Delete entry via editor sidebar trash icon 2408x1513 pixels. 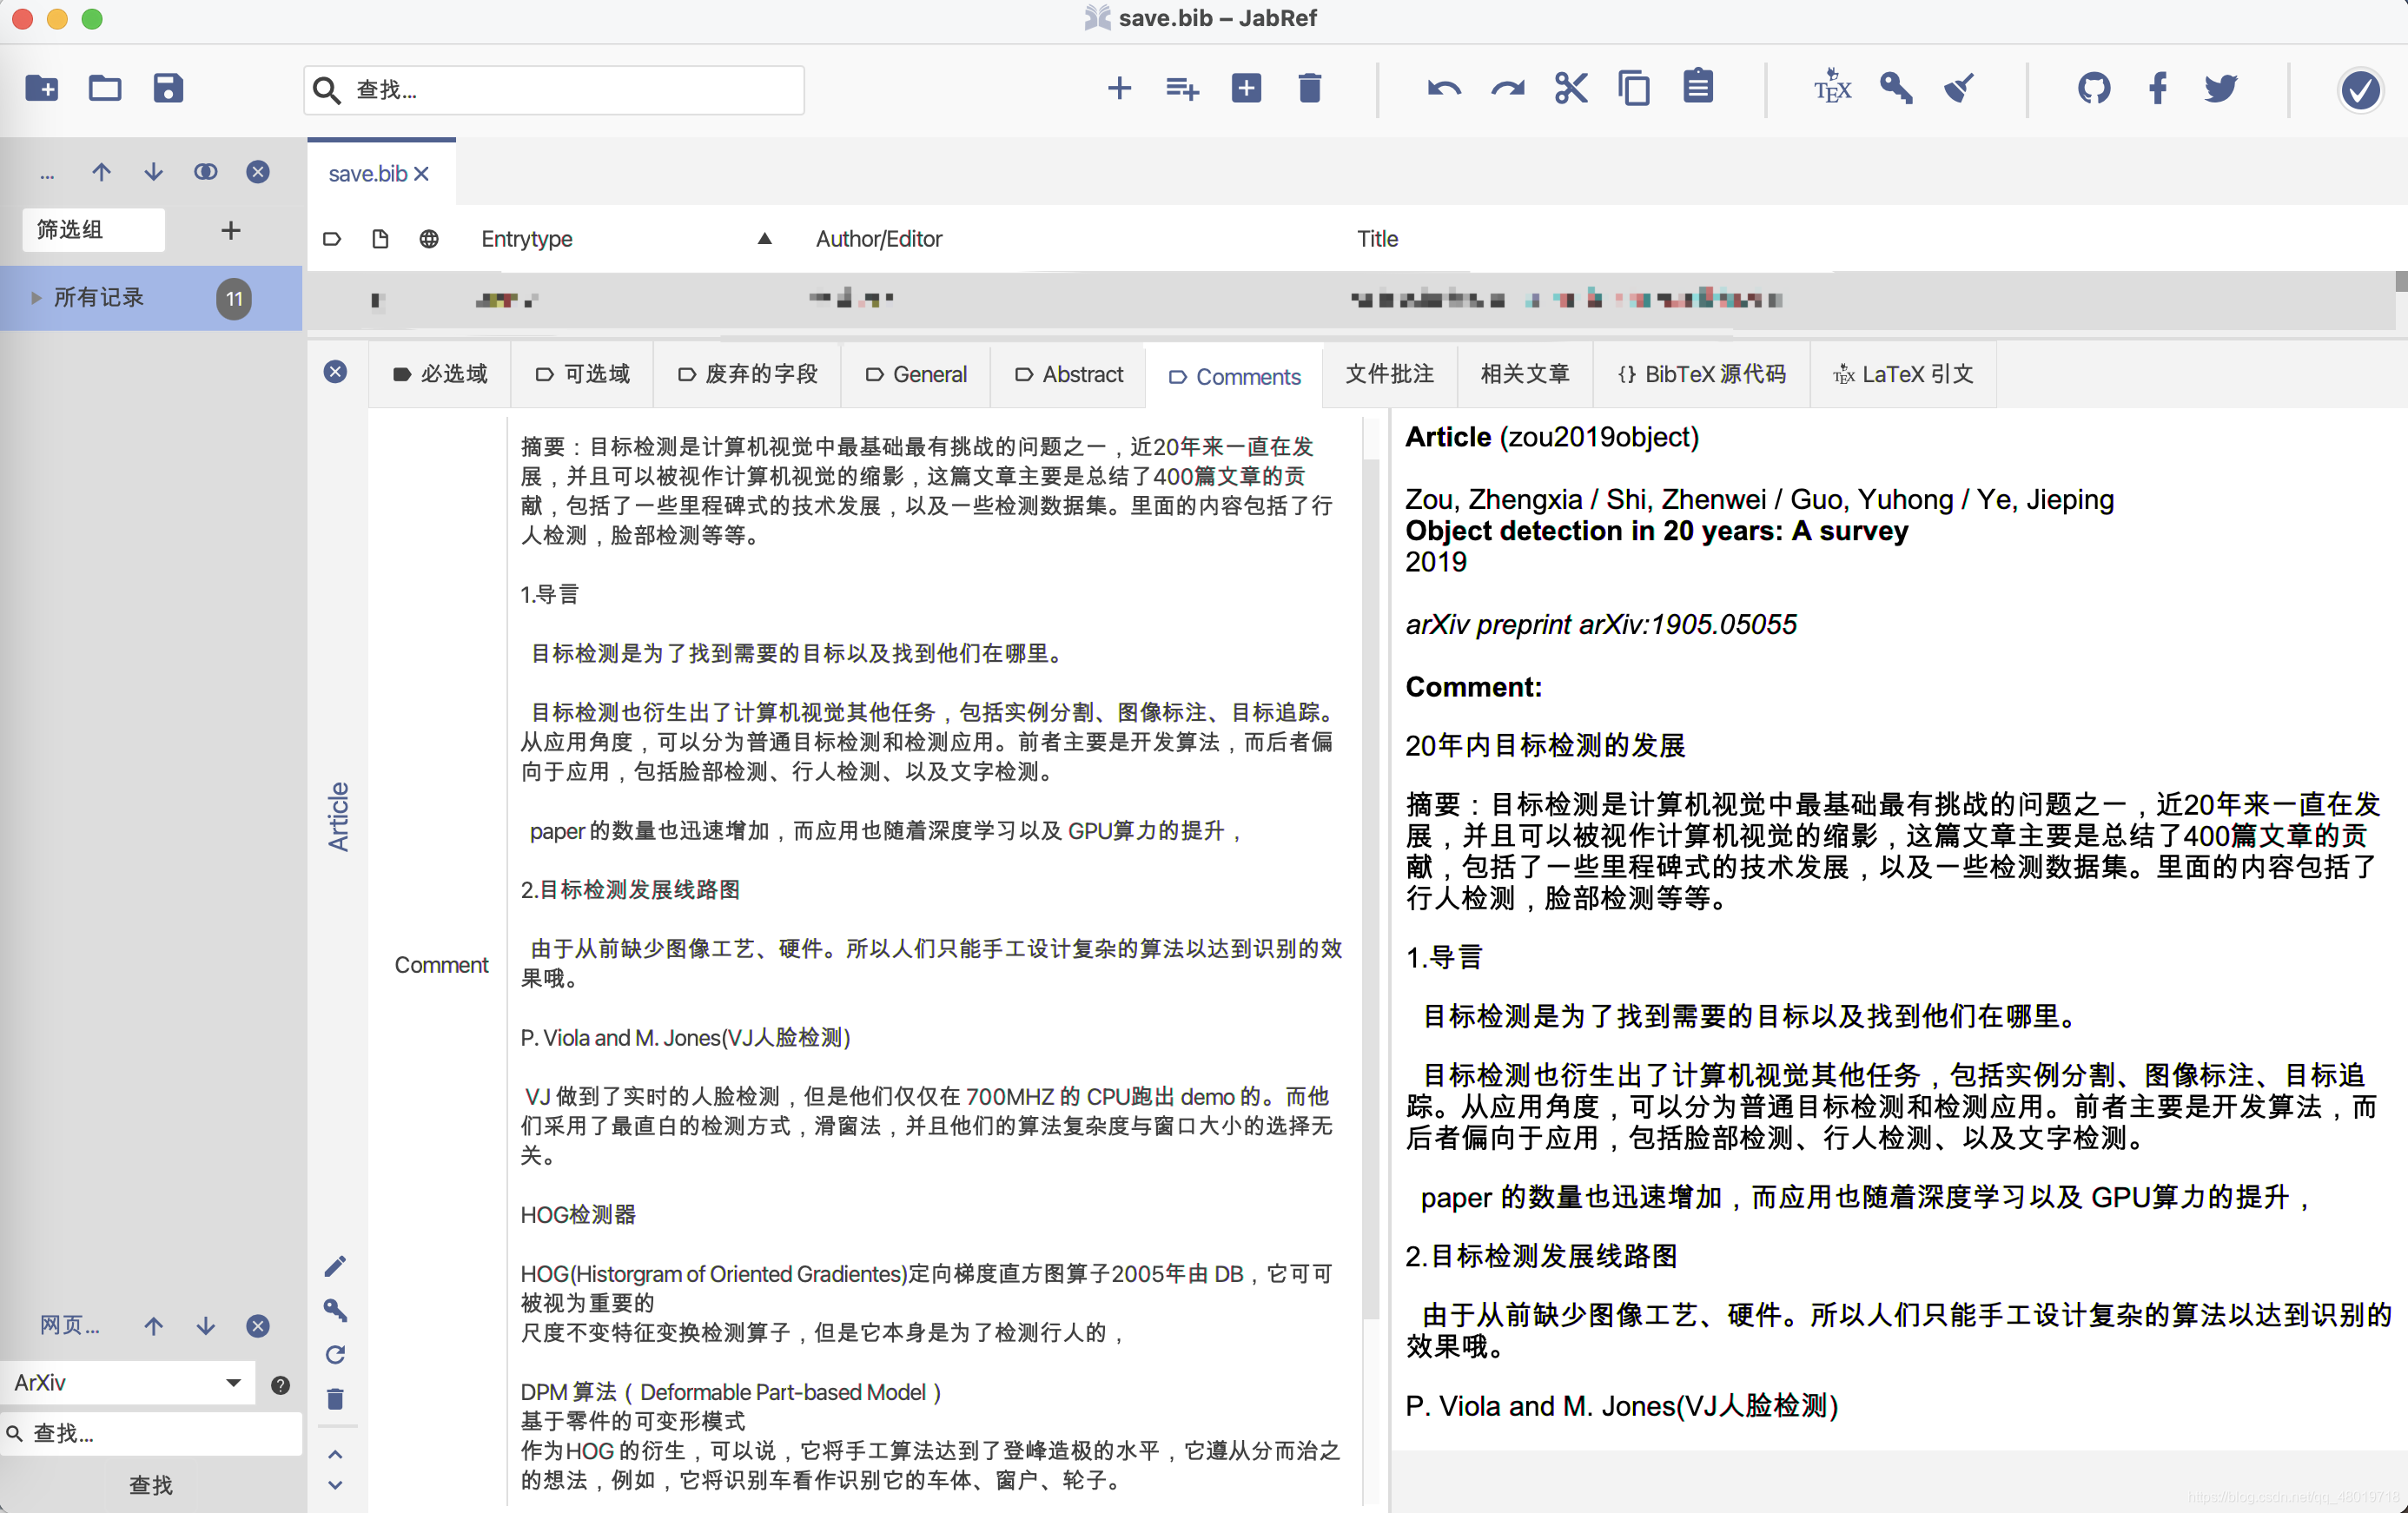tap(335, 1398)
